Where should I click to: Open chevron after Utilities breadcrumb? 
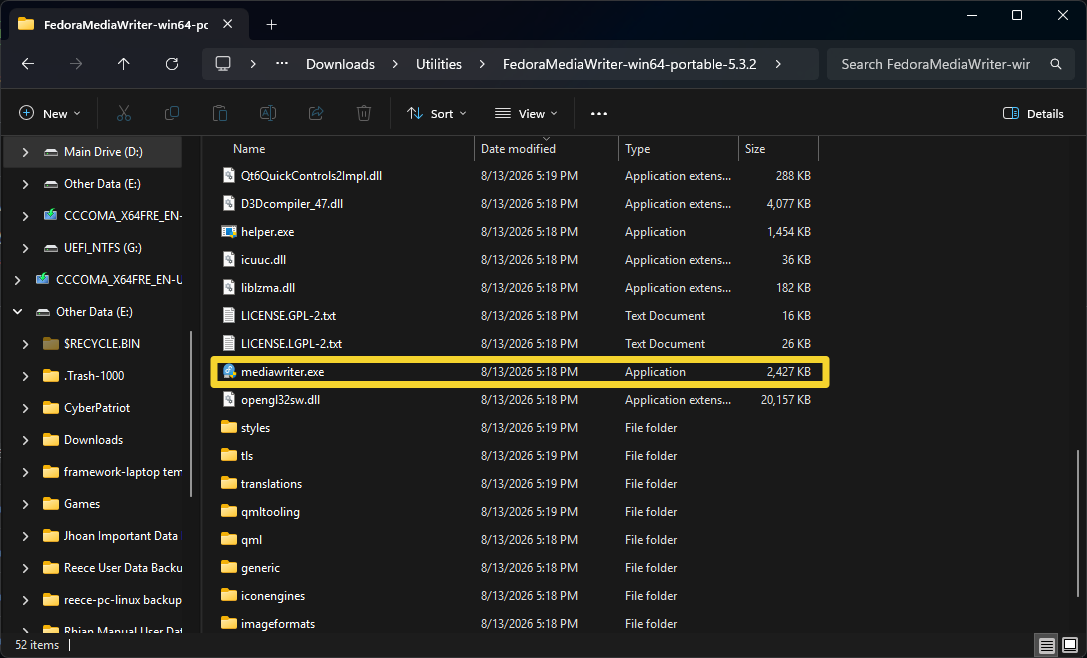tap(482, 64)
